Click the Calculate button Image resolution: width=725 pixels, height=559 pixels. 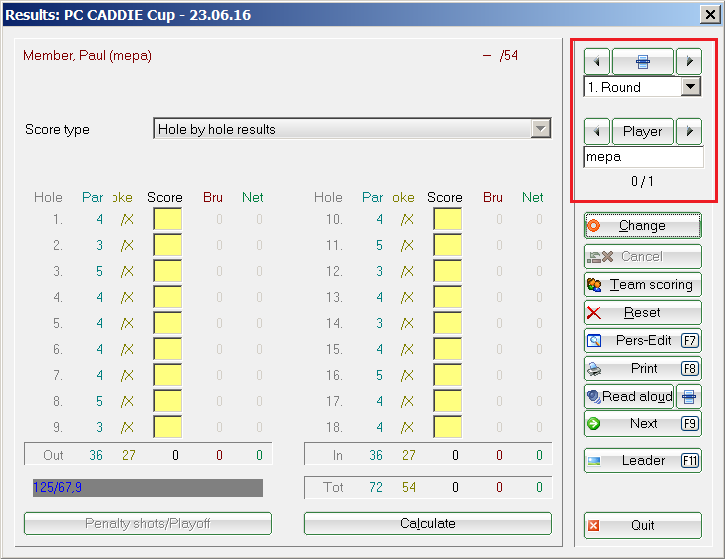[428, 523]
